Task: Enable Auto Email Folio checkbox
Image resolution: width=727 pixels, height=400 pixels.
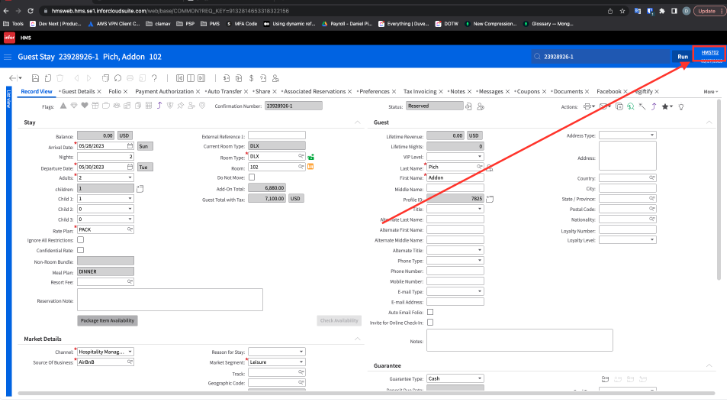Action: (x=430, y=312)
